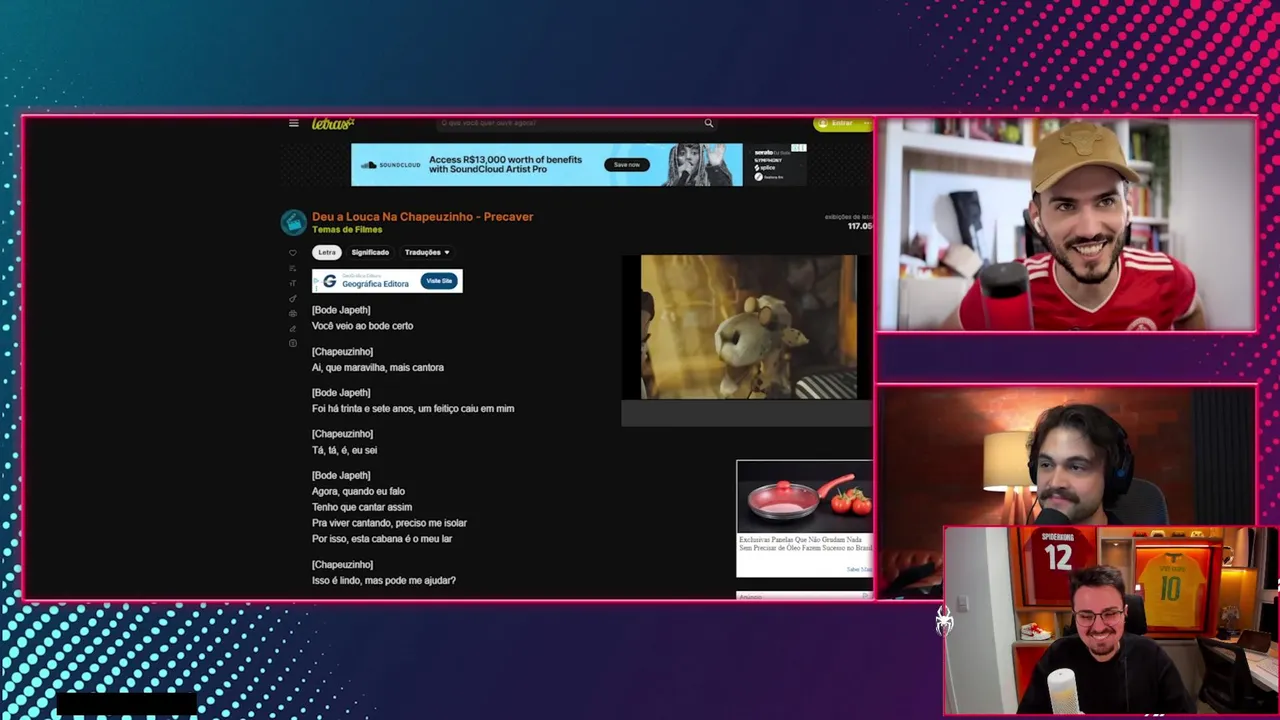Click the Geográfica Editora ad logo

329,281
